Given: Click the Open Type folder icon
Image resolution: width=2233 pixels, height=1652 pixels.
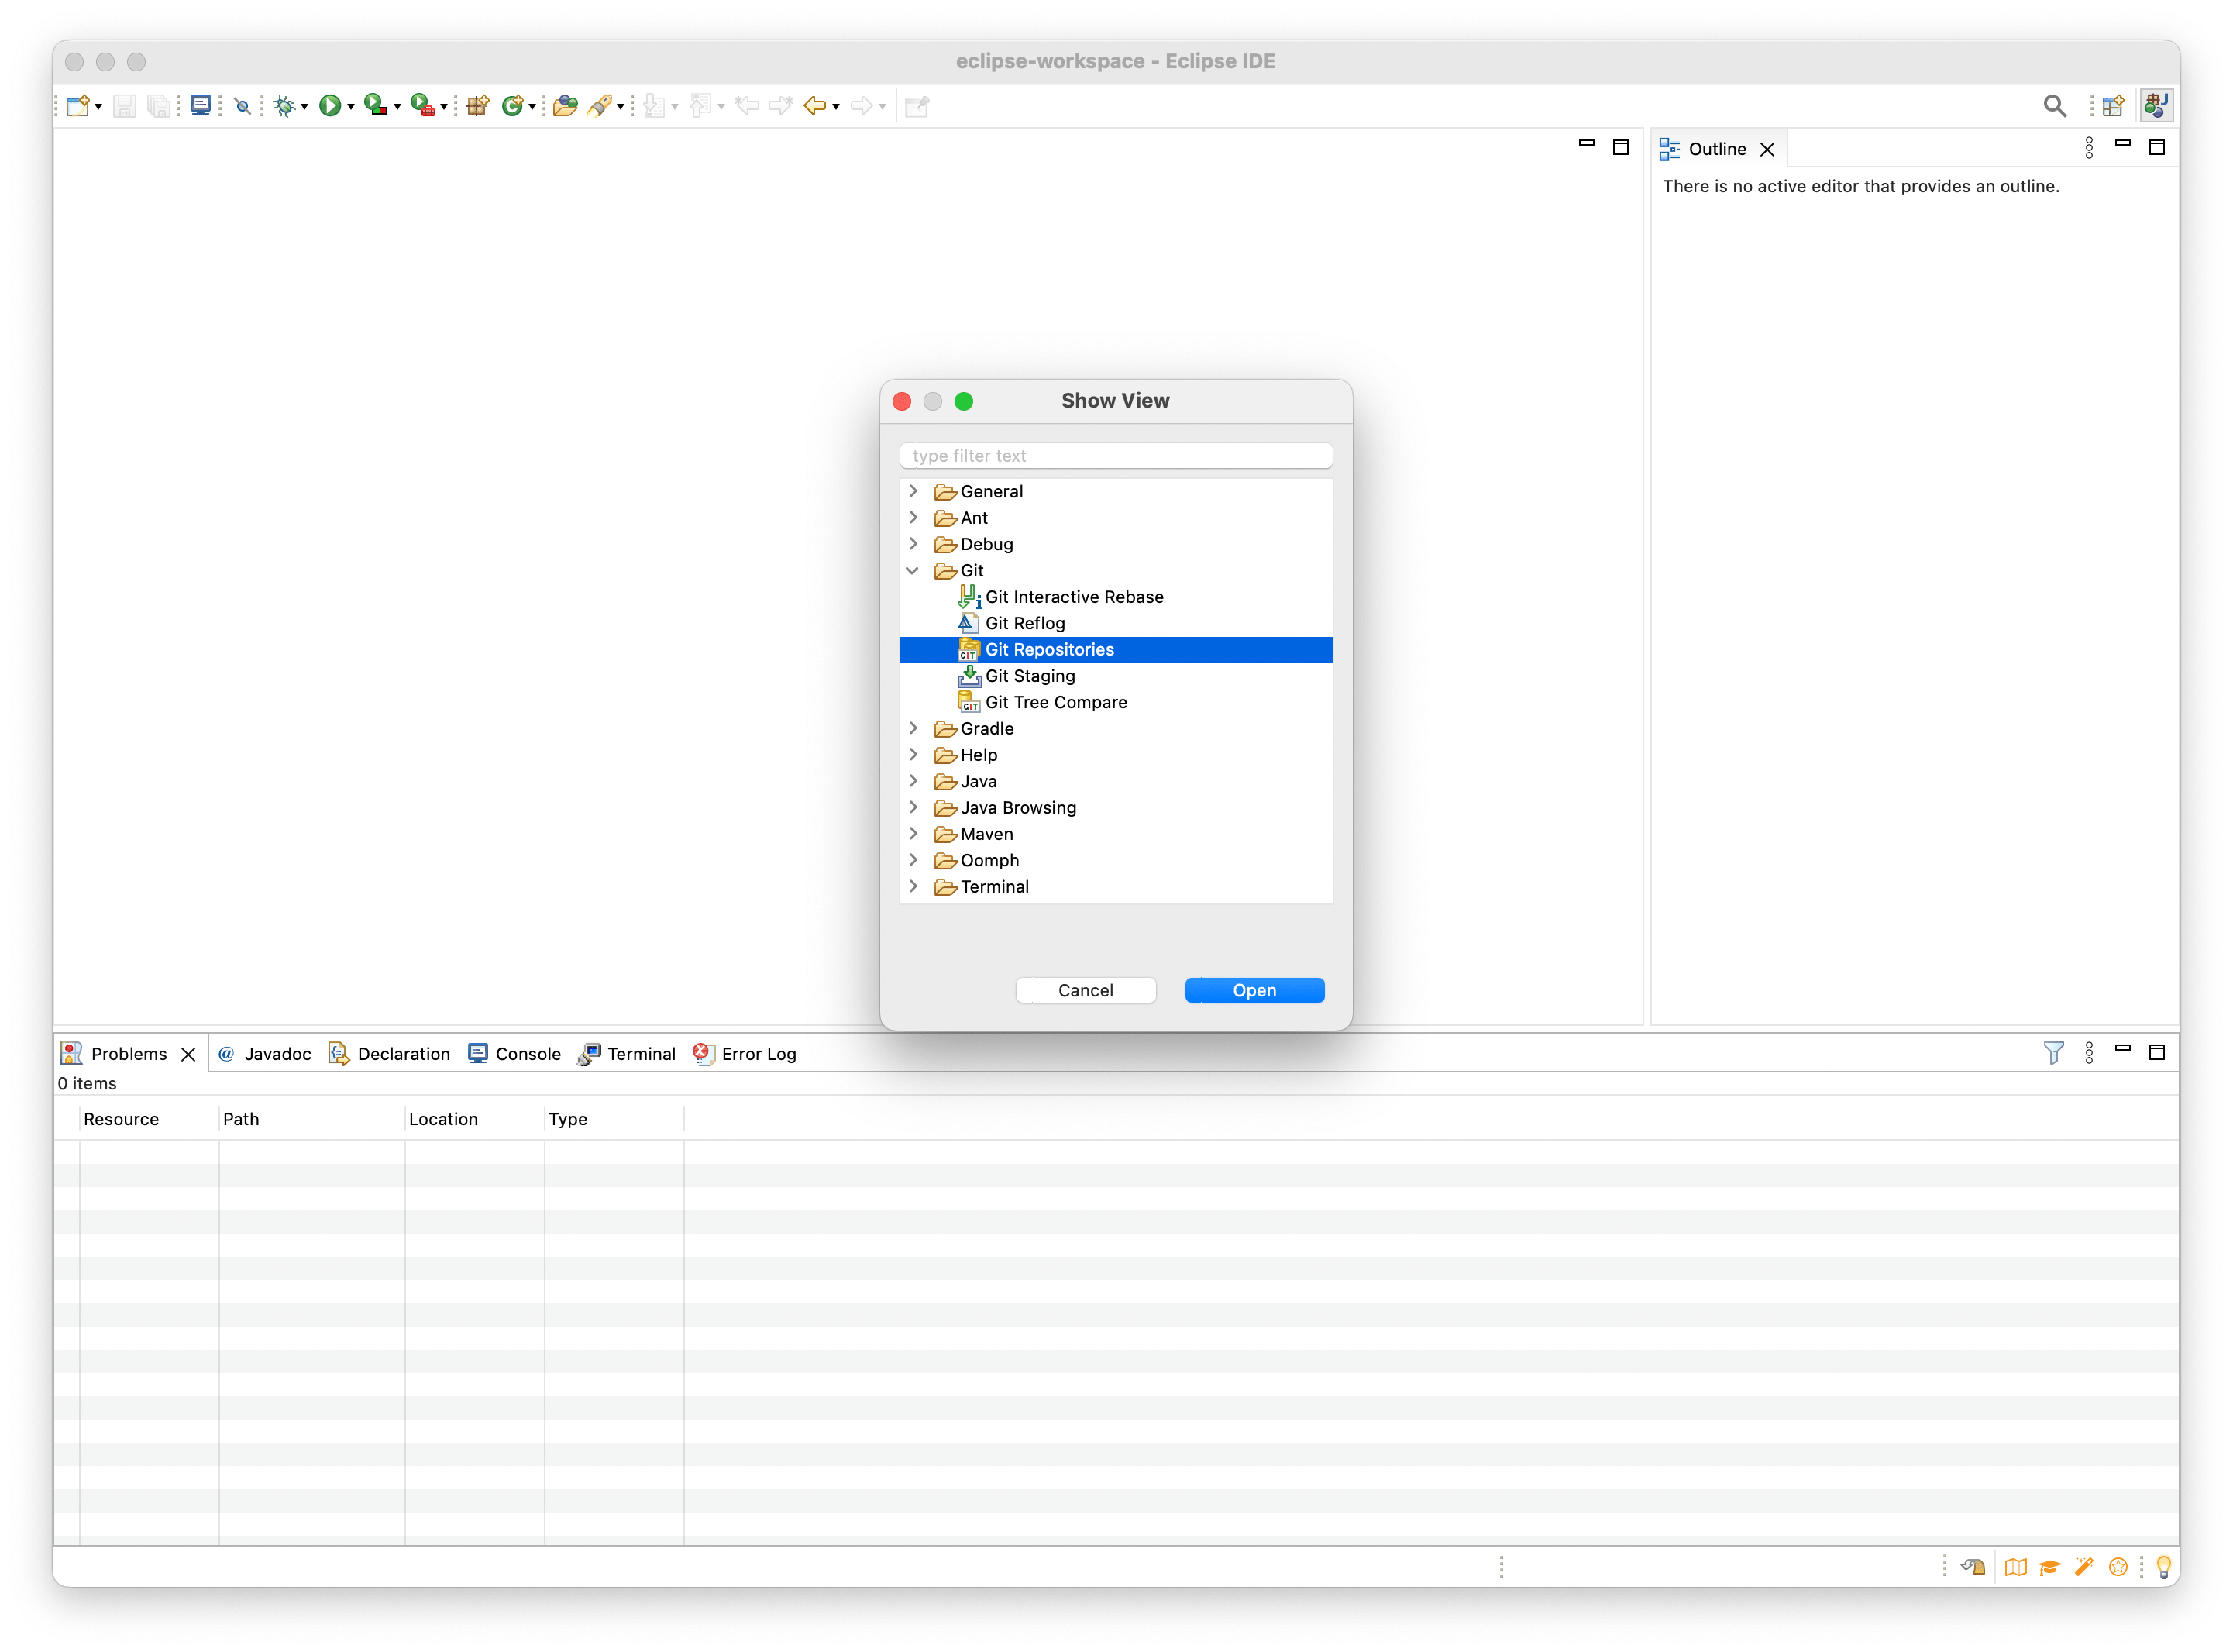Looking at the screenshot, I should (565, 105).
